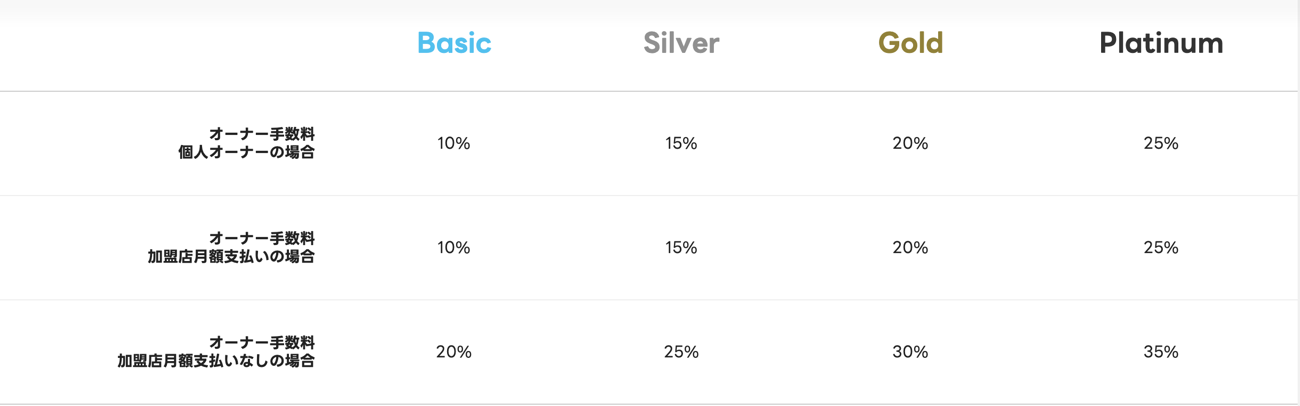
Task: Click Gold 20% for 個人オーナー row
Action: click(x=910, y=143)
